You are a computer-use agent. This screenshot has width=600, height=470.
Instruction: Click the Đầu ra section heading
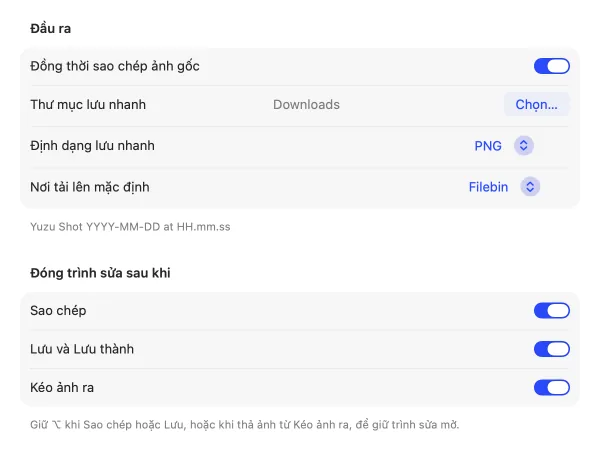[51, 28]
